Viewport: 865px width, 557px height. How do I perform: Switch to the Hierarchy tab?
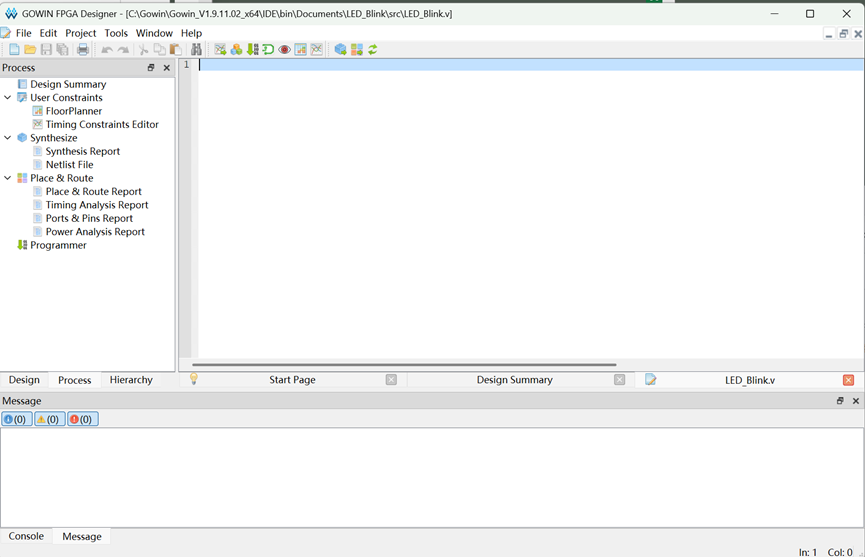pos(131,380)
